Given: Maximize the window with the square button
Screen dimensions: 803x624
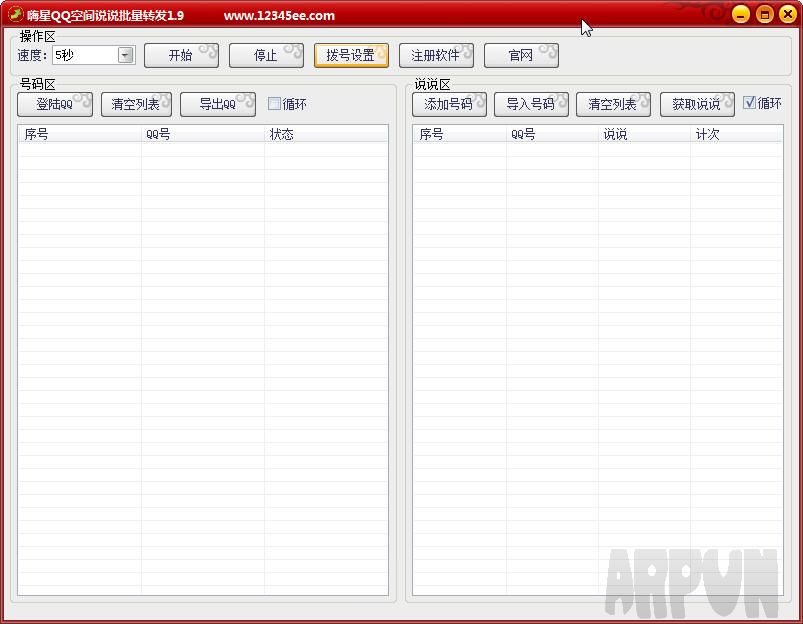Looking at the screenshot, I should pyautogui.click(x=765, y=14).
